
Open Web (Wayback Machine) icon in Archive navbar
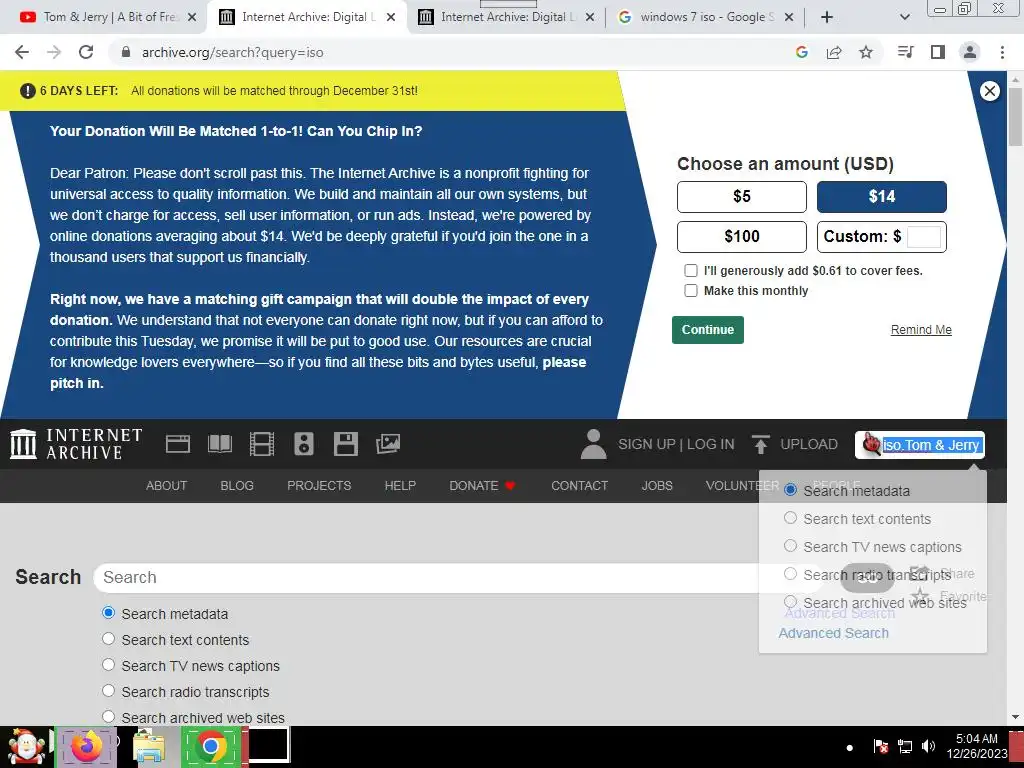pos(178,445)
